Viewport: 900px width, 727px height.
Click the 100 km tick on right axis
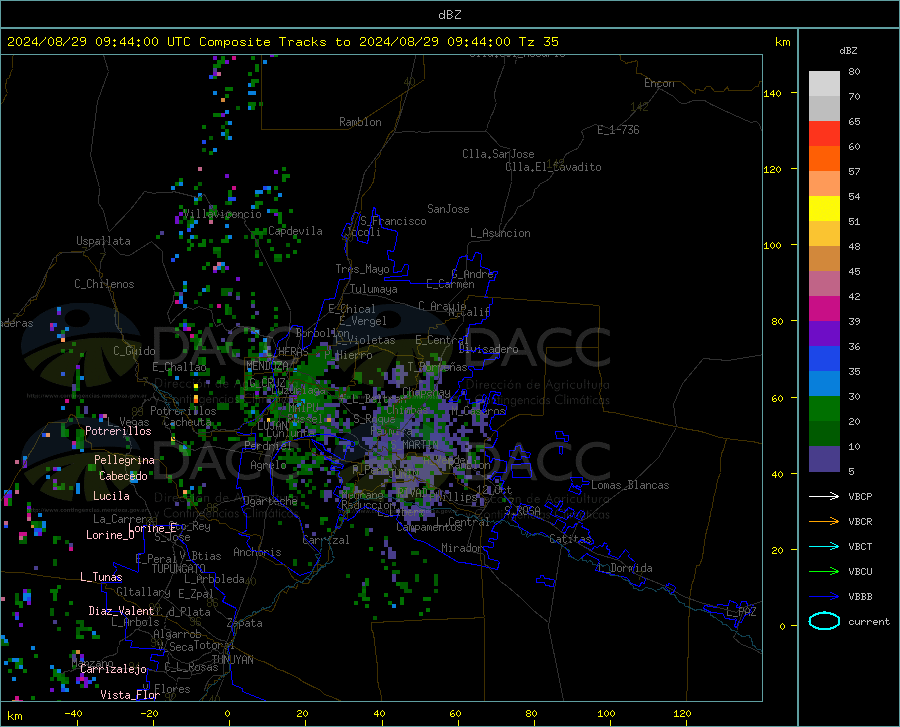coord(773,246)
